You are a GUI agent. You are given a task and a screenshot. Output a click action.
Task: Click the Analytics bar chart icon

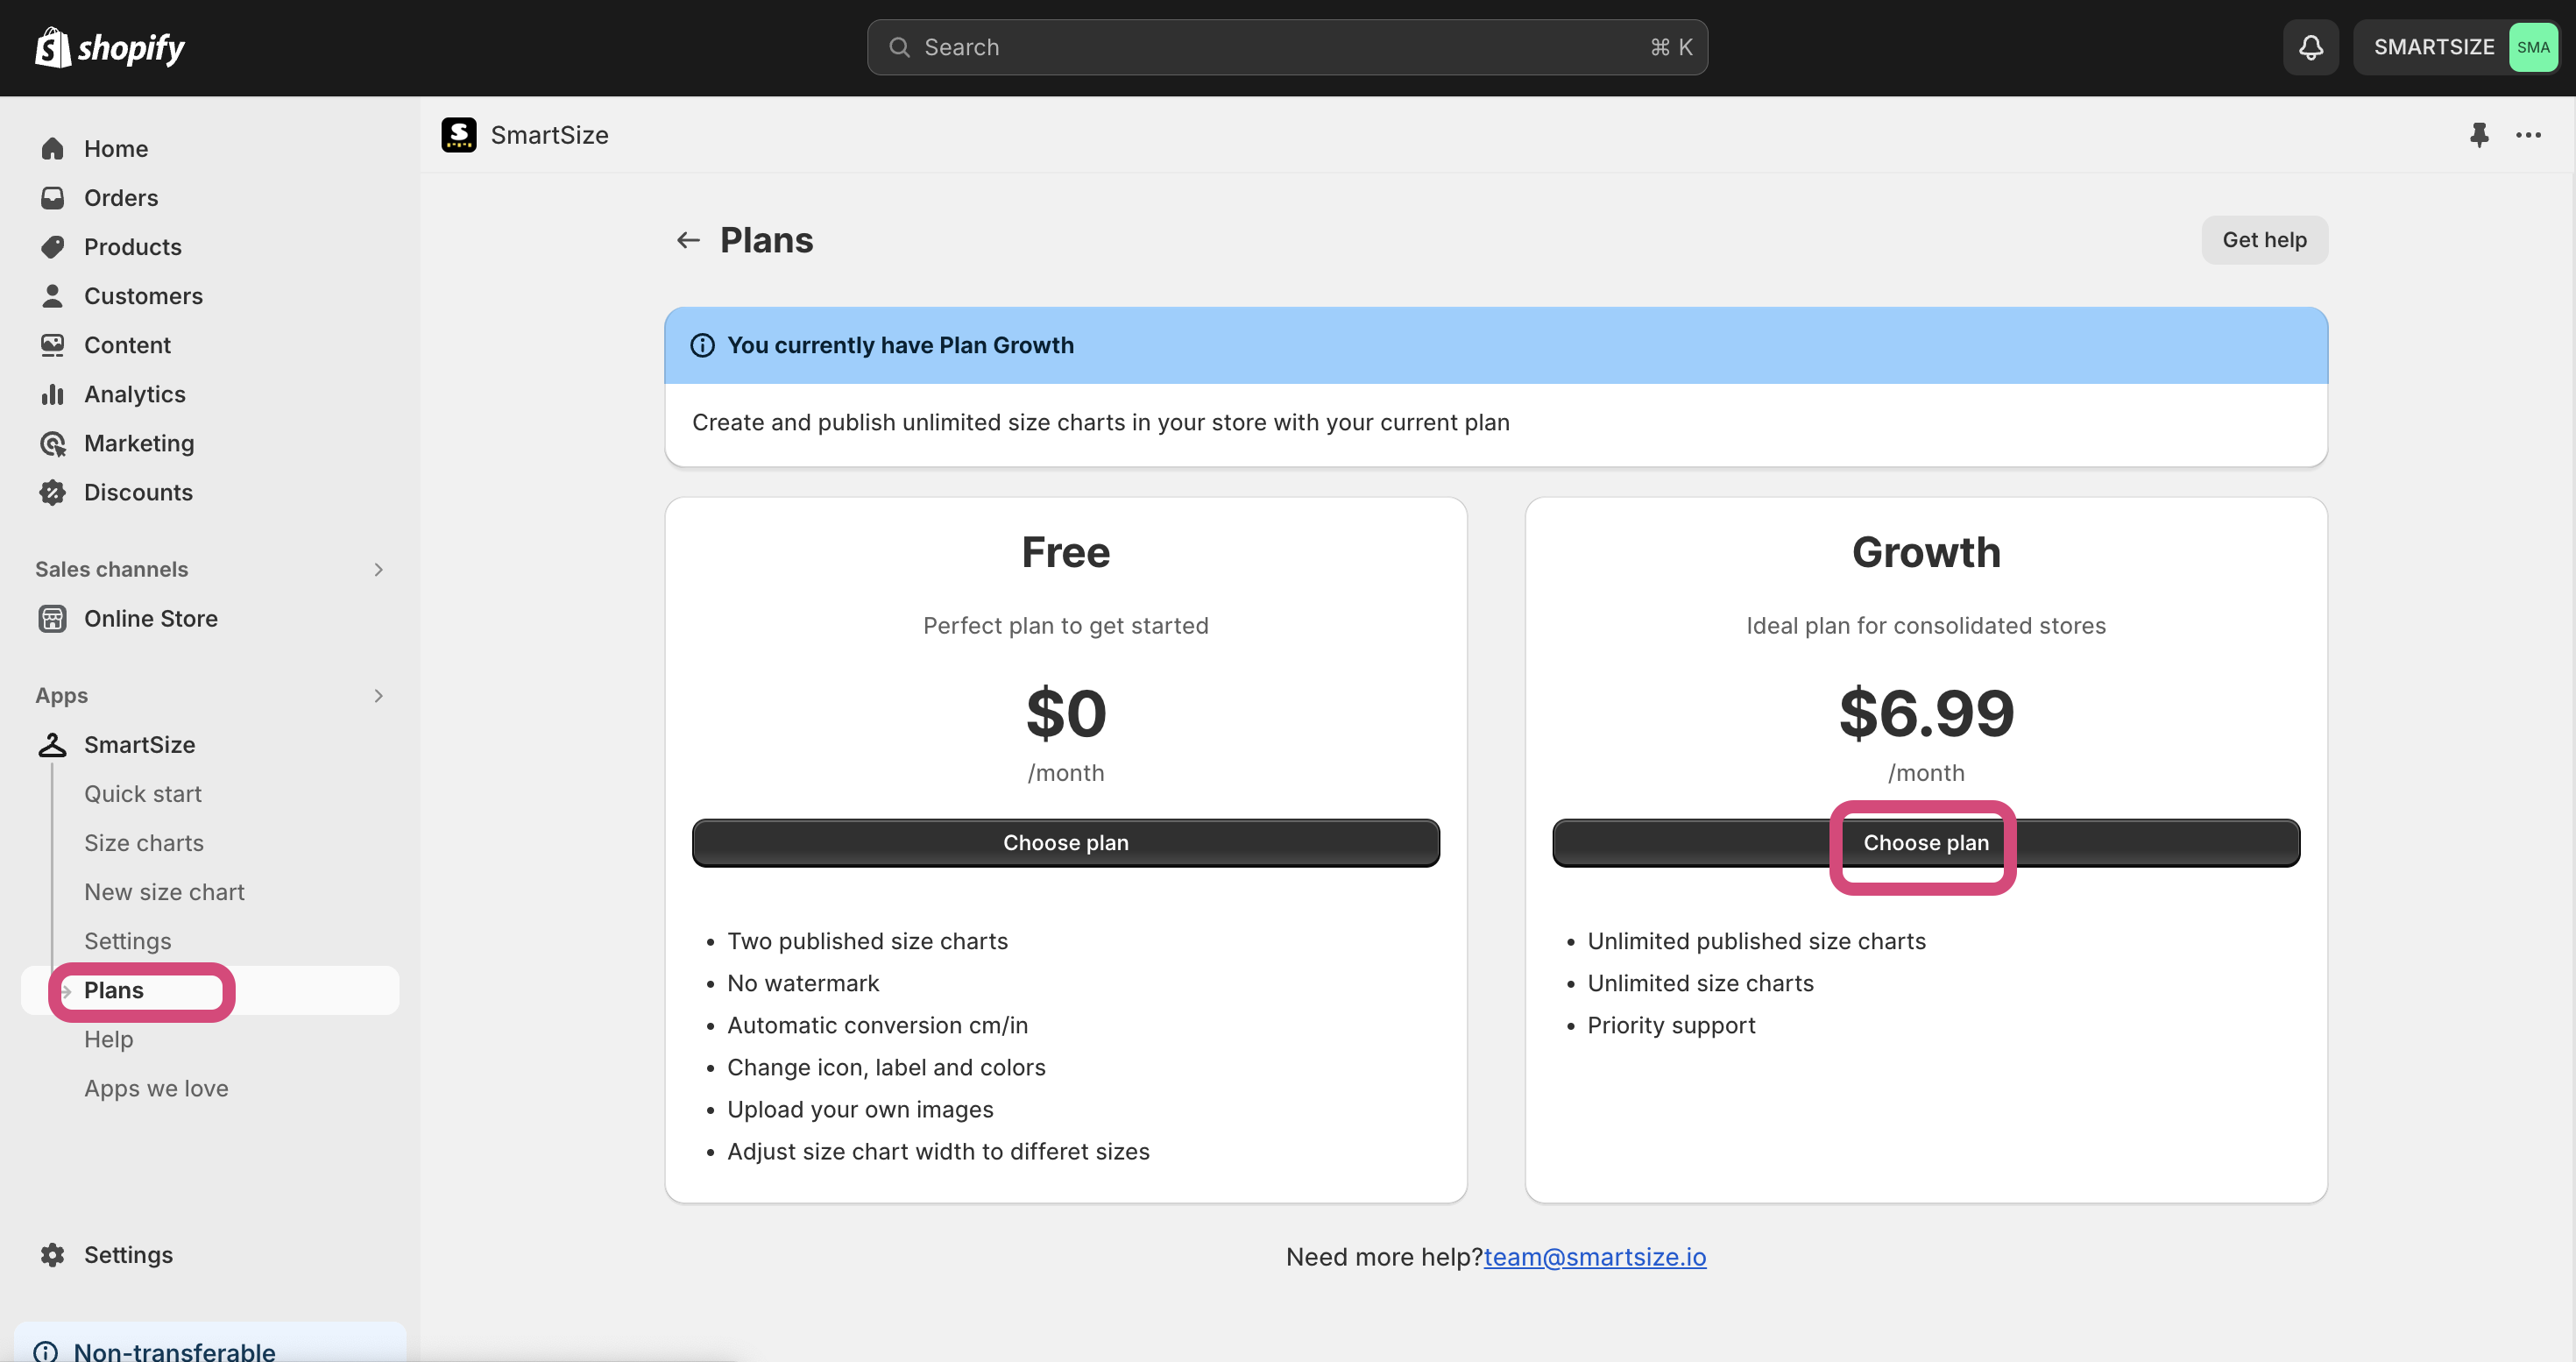pyautogui.click(x=52, y=394)
